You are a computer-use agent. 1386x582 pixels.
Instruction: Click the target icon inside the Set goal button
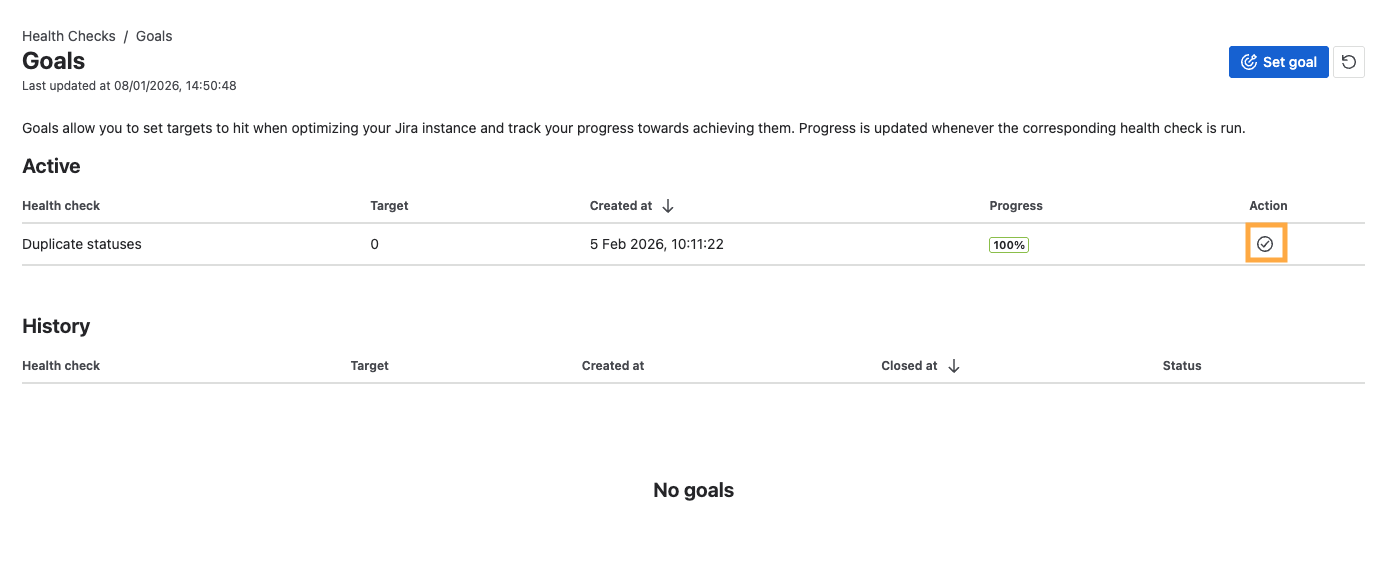click(1248, 61)
